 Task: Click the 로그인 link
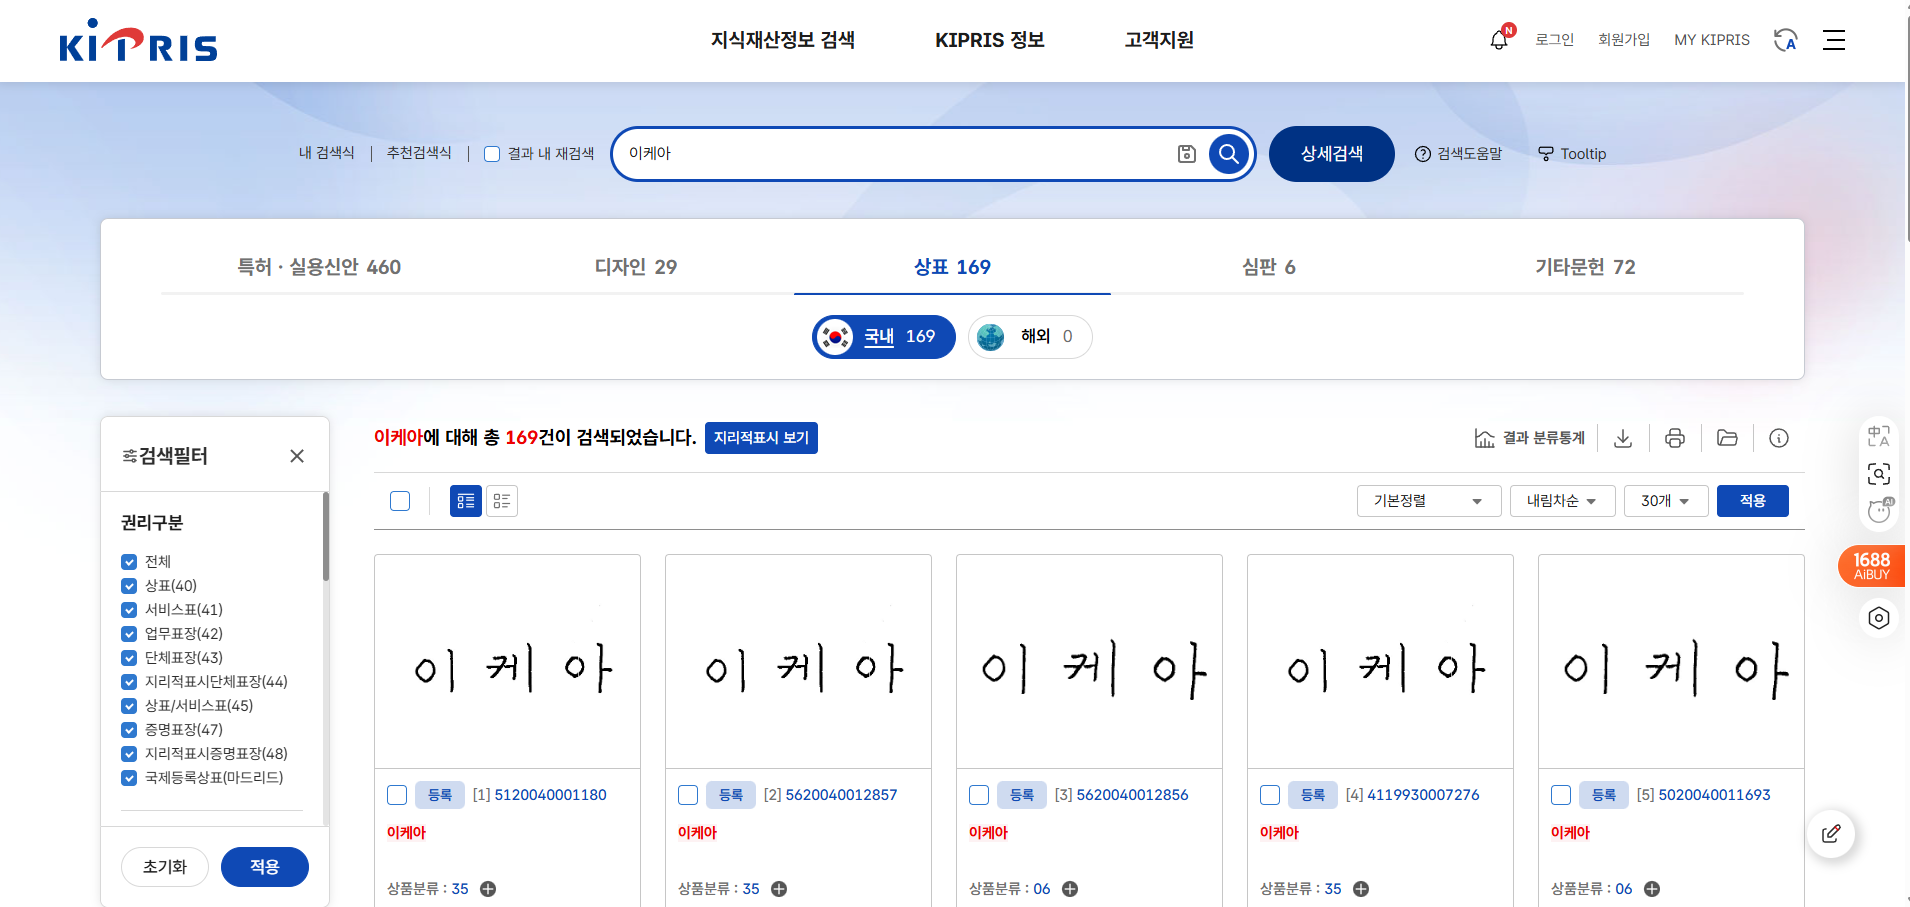(1555, 40)
